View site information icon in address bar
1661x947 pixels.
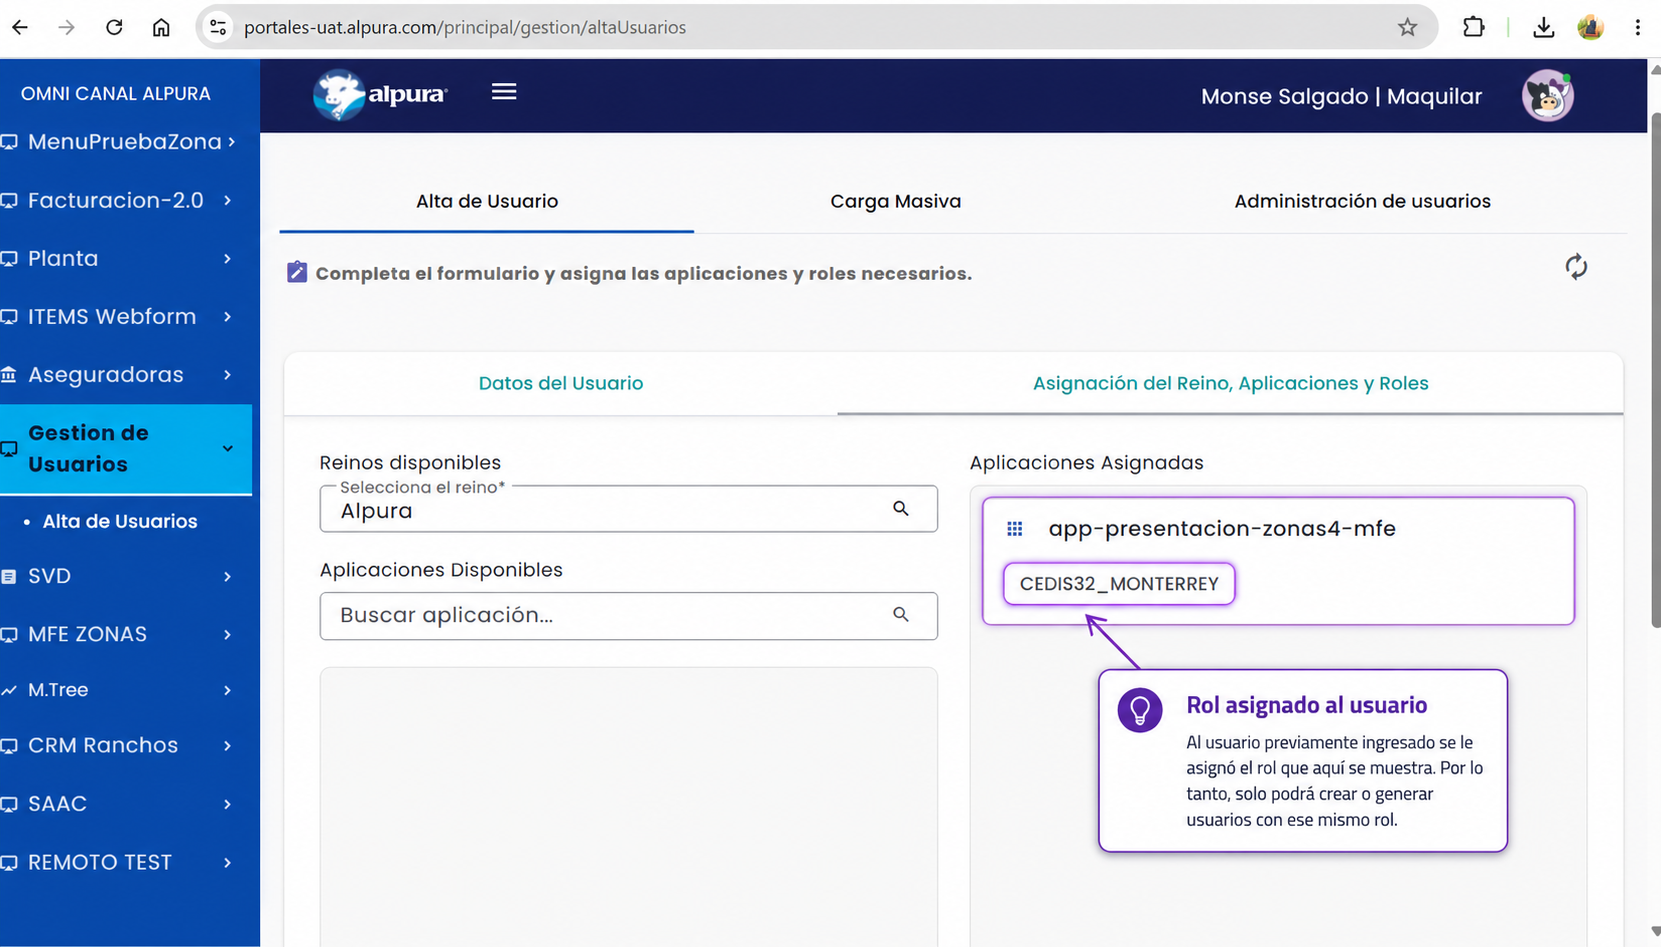218,27
